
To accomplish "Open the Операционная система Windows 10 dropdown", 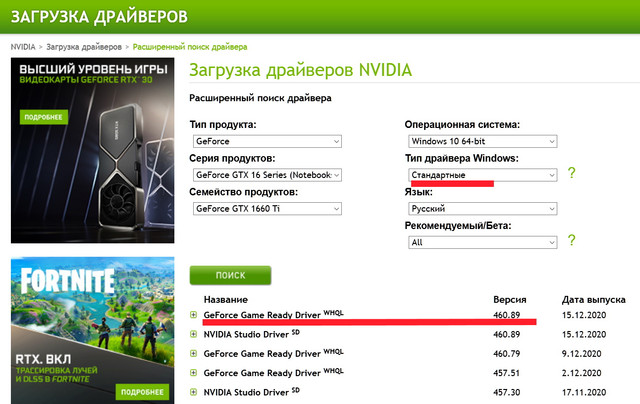I will pos(482,141).
